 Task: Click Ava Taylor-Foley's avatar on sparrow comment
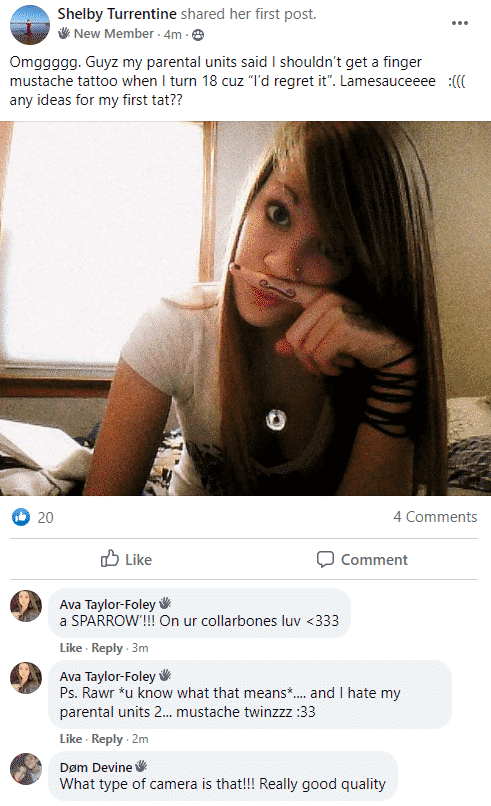coord(26,606)
